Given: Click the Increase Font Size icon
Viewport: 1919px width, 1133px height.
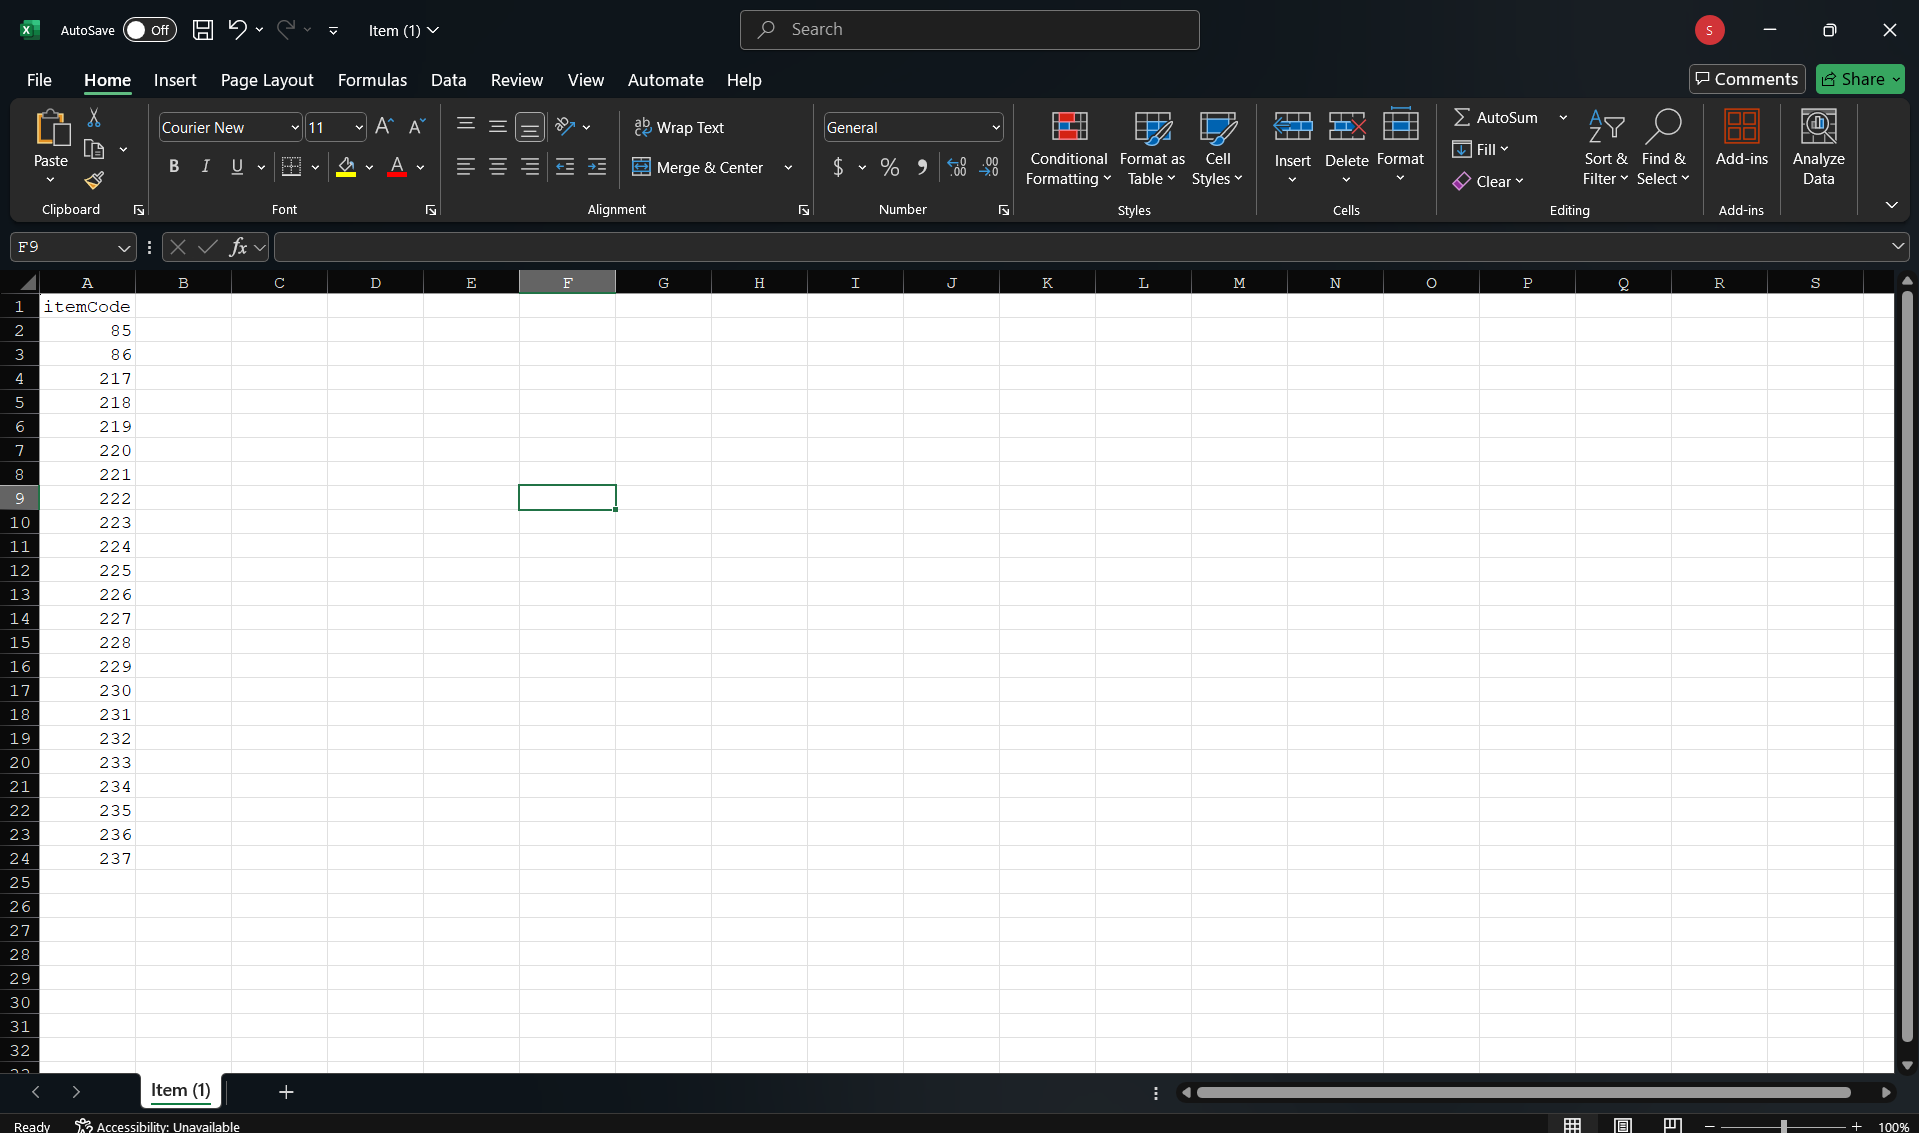Looking at the screenshot, I should [384, 127].
